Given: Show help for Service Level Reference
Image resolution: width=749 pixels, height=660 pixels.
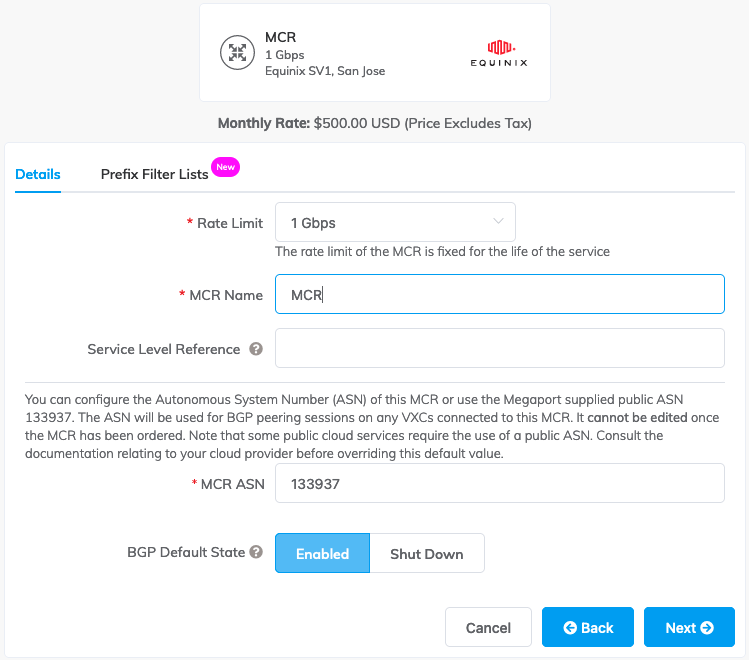Looking at the screenshot, I should pos(256,349).
